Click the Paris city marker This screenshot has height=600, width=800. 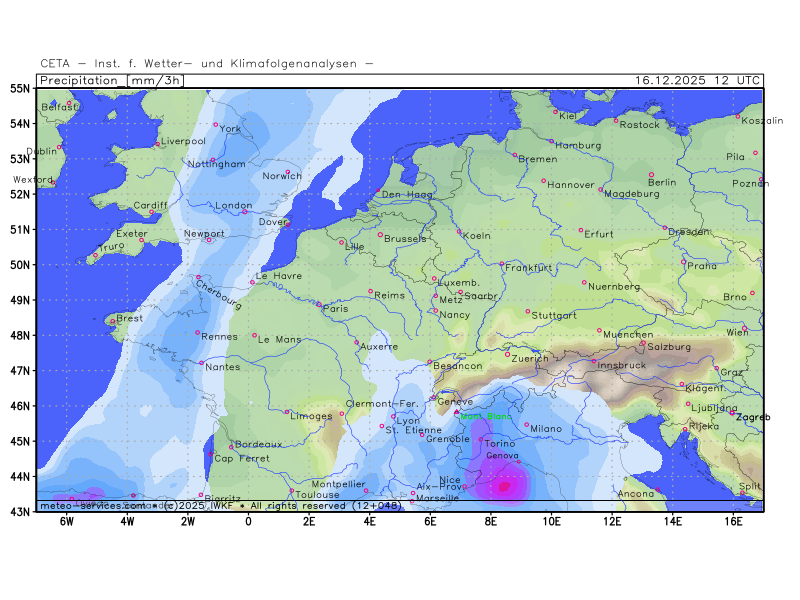tap(319, 304)
